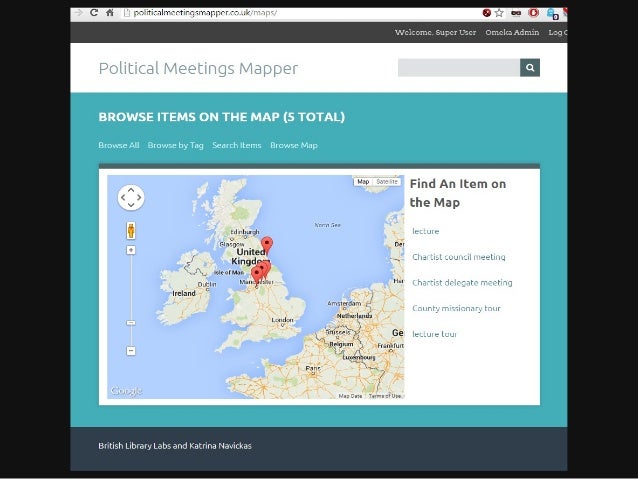Click Welcome, Super User link
638x479 pixels.
click(435, 33)
